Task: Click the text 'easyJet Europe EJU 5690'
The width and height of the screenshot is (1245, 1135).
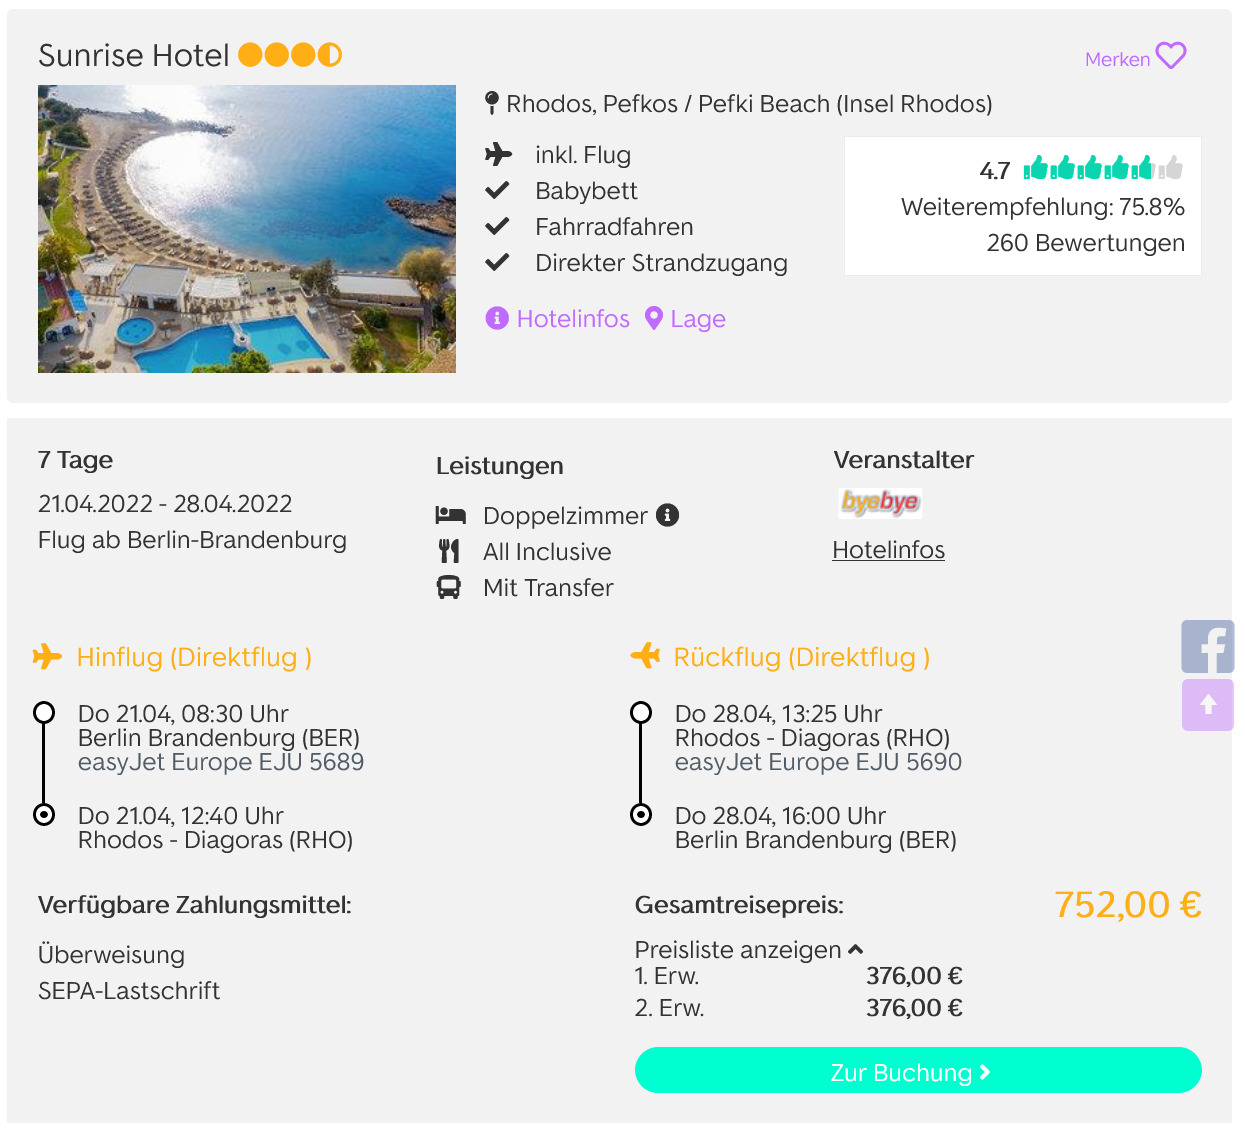Action: [x=818, y=762]
